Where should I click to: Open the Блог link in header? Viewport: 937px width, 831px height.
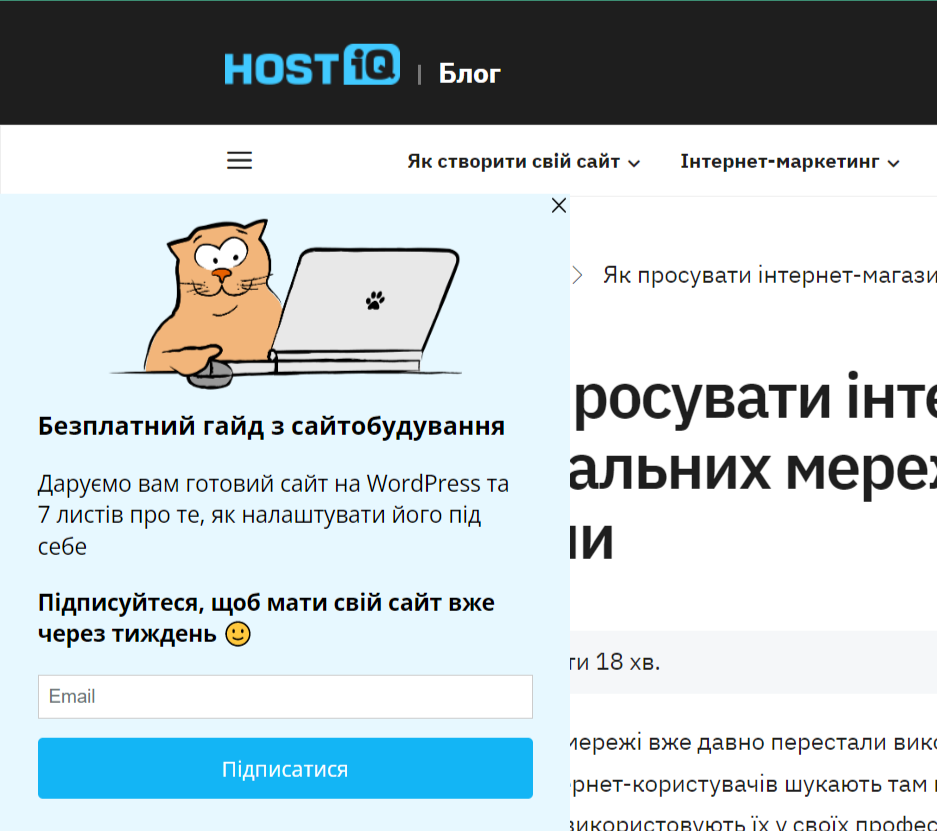coord(469,74)
